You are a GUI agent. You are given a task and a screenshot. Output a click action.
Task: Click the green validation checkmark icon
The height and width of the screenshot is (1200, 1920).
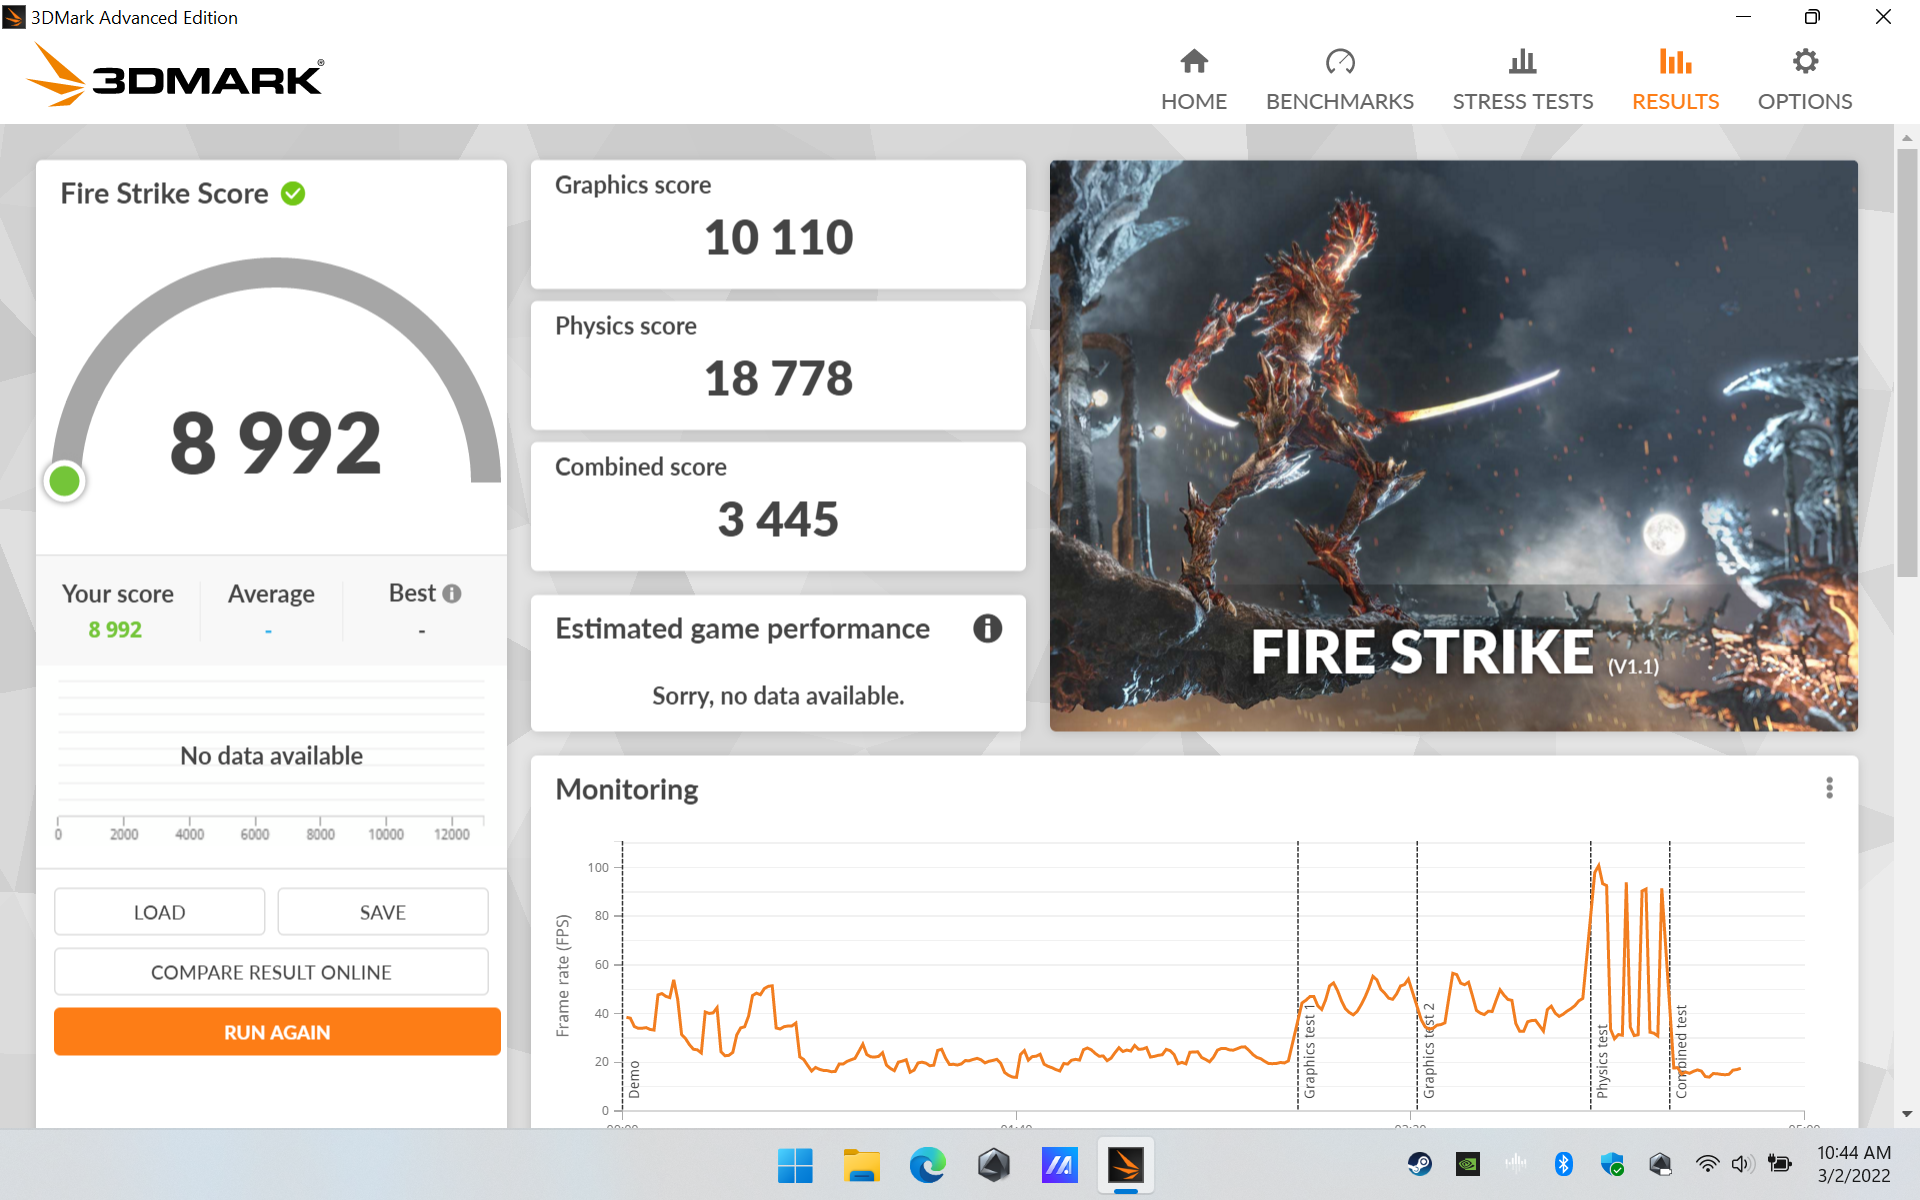point(293,193)
